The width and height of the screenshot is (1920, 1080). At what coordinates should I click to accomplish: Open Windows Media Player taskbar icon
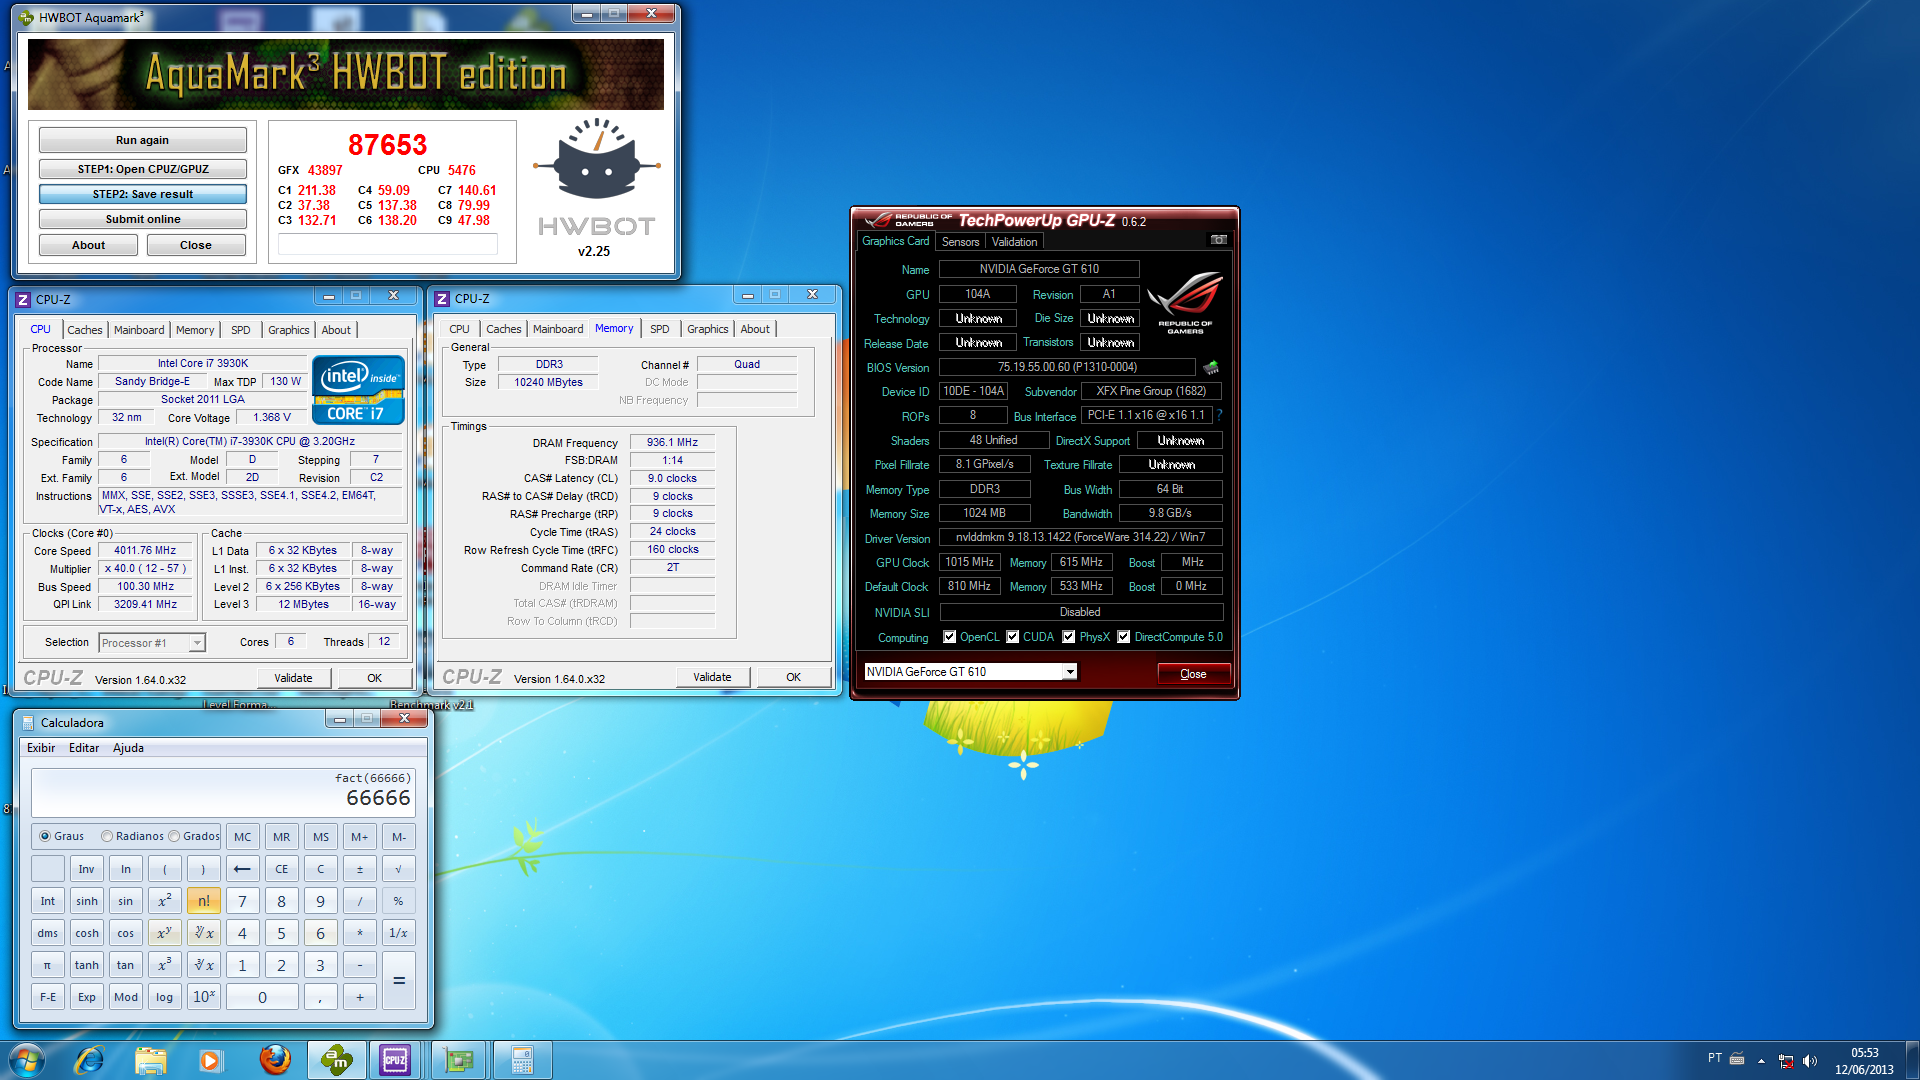(x=211, y=1060)
